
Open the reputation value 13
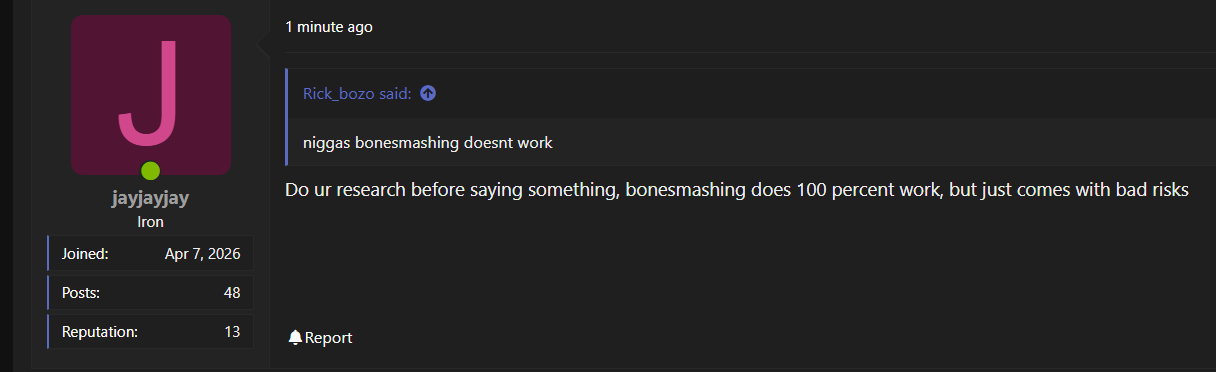point(232,332)
